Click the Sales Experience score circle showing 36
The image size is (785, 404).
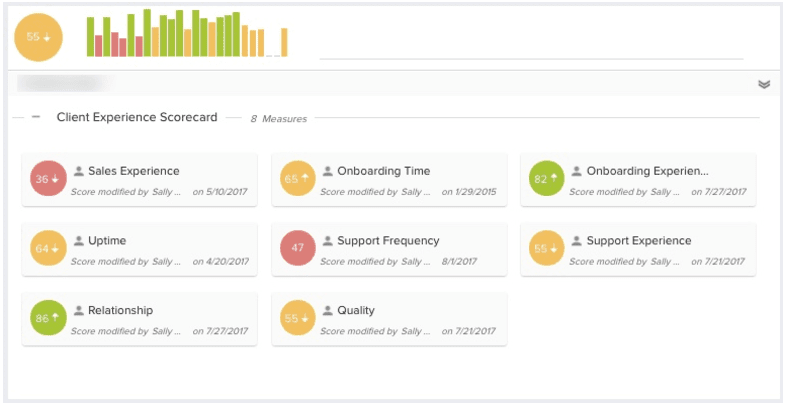48,179
